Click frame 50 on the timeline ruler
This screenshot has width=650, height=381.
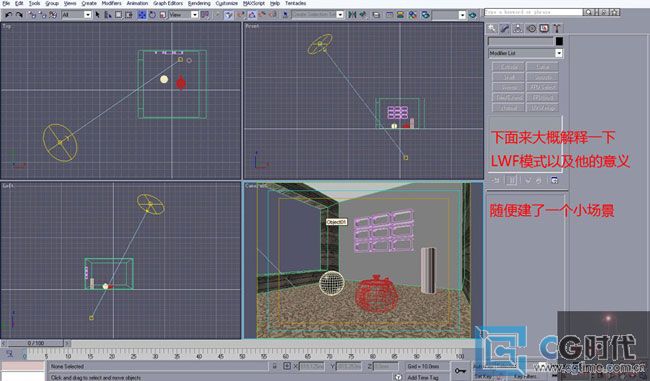242,356
